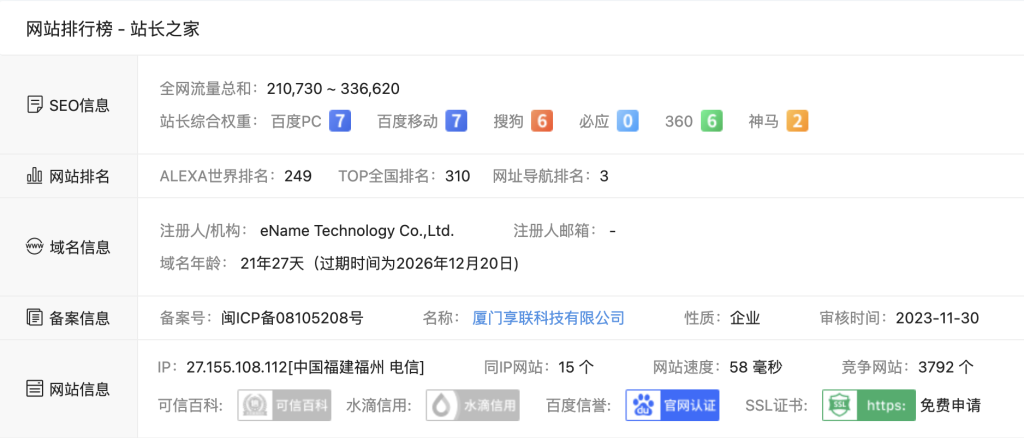Click IP address 27.155.108.112

click(x=236, y=368)
